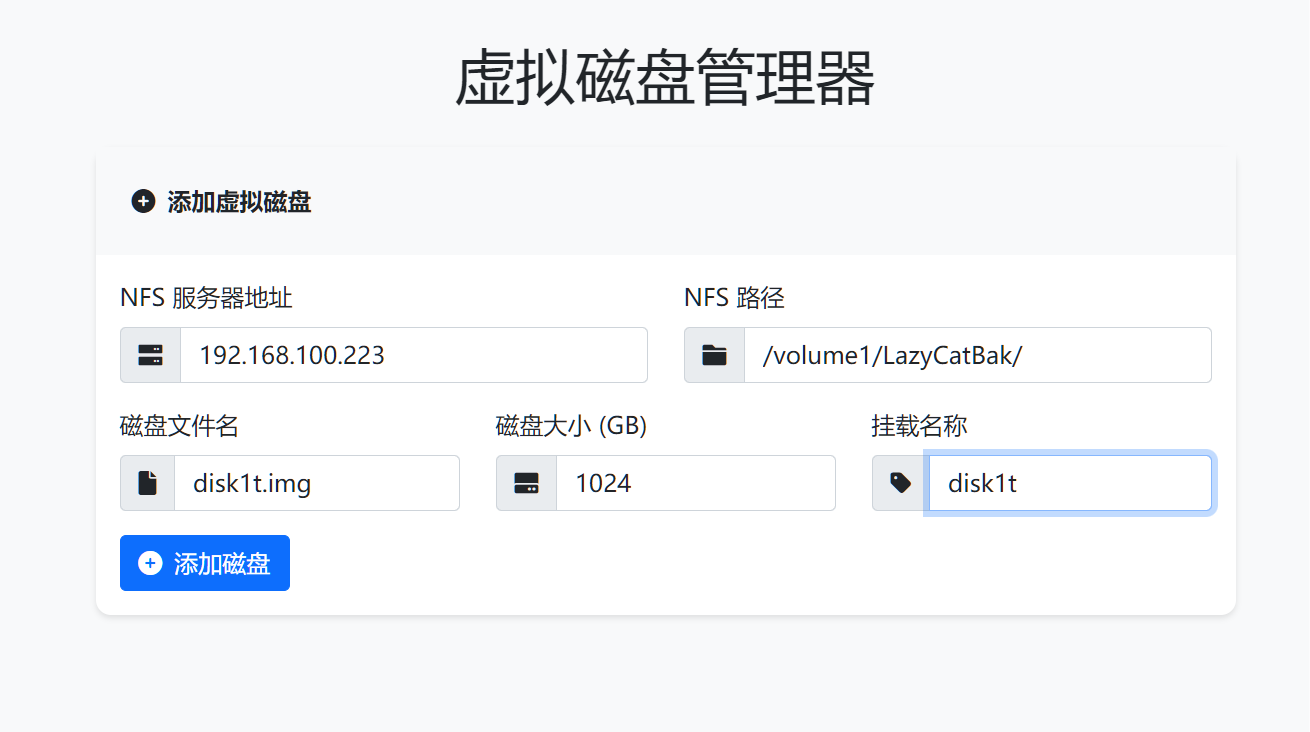
Task: Click the 添加虚拟磁盘 header text
Action: click(239, 202)
